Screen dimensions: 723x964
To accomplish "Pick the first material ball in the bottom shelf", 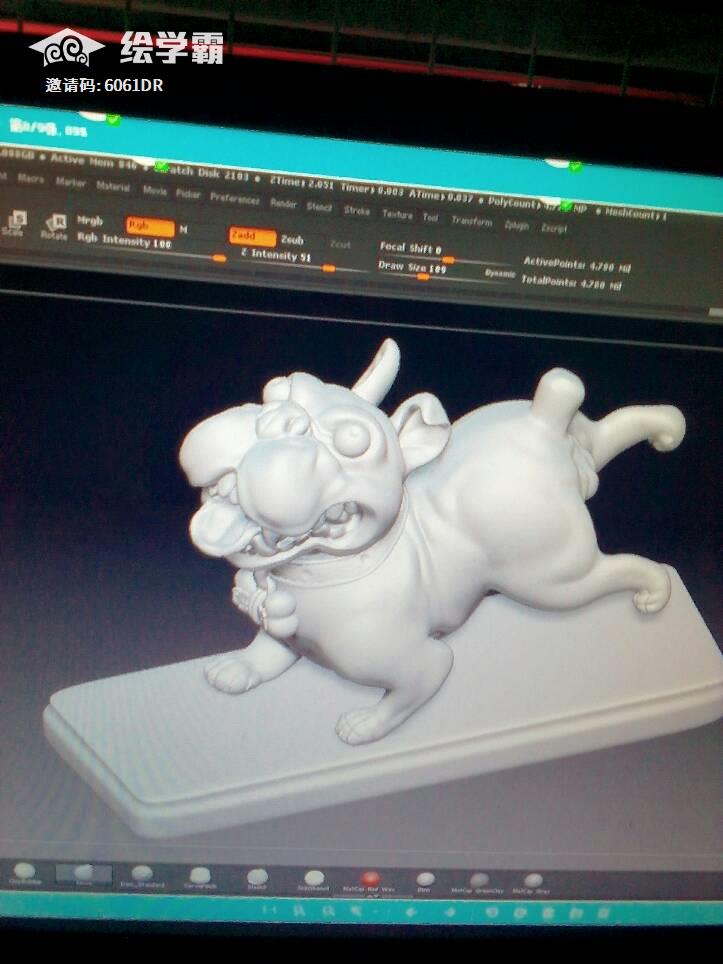I will [25, 873].
